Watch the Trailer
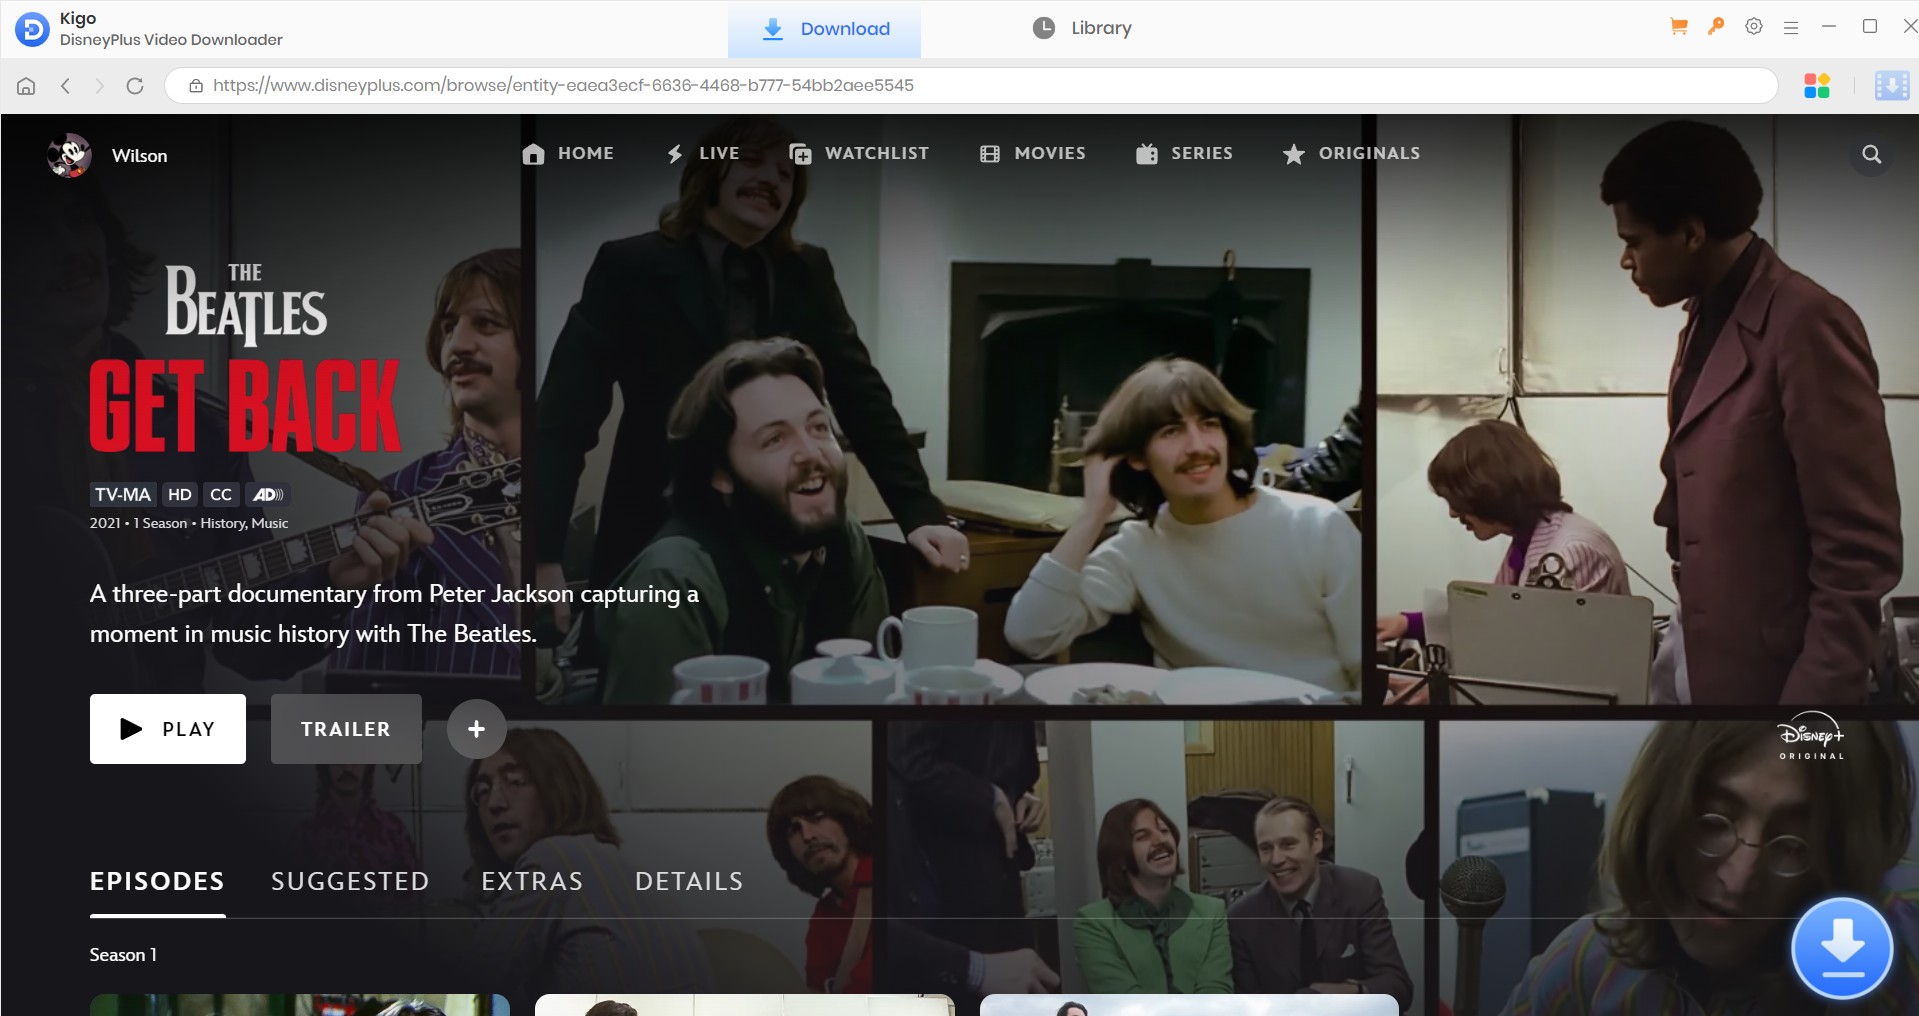 coord(346,729)
